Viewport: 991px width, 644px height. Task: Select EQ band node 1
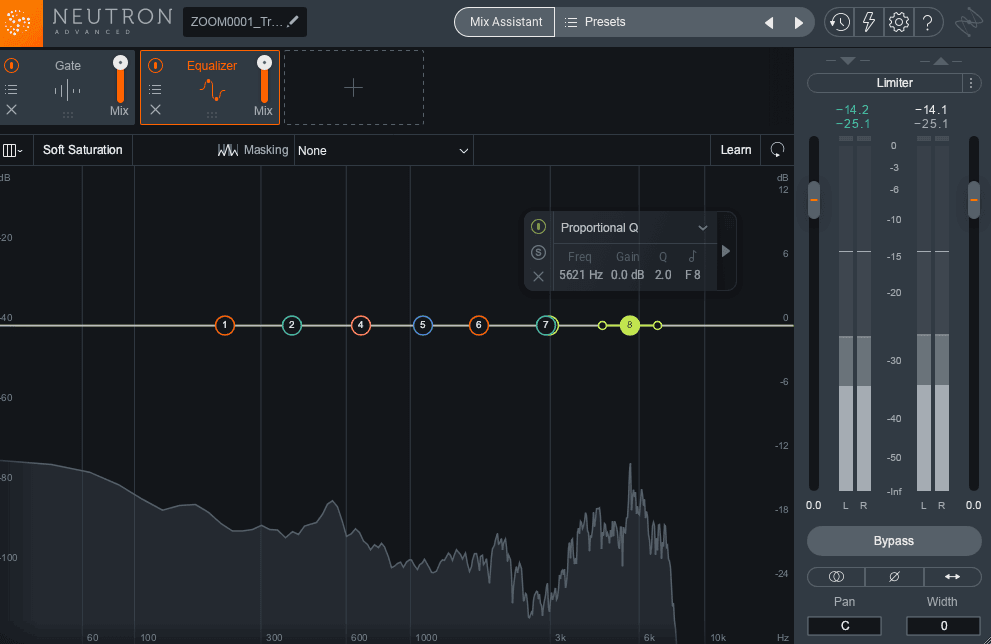click(224, 325)
